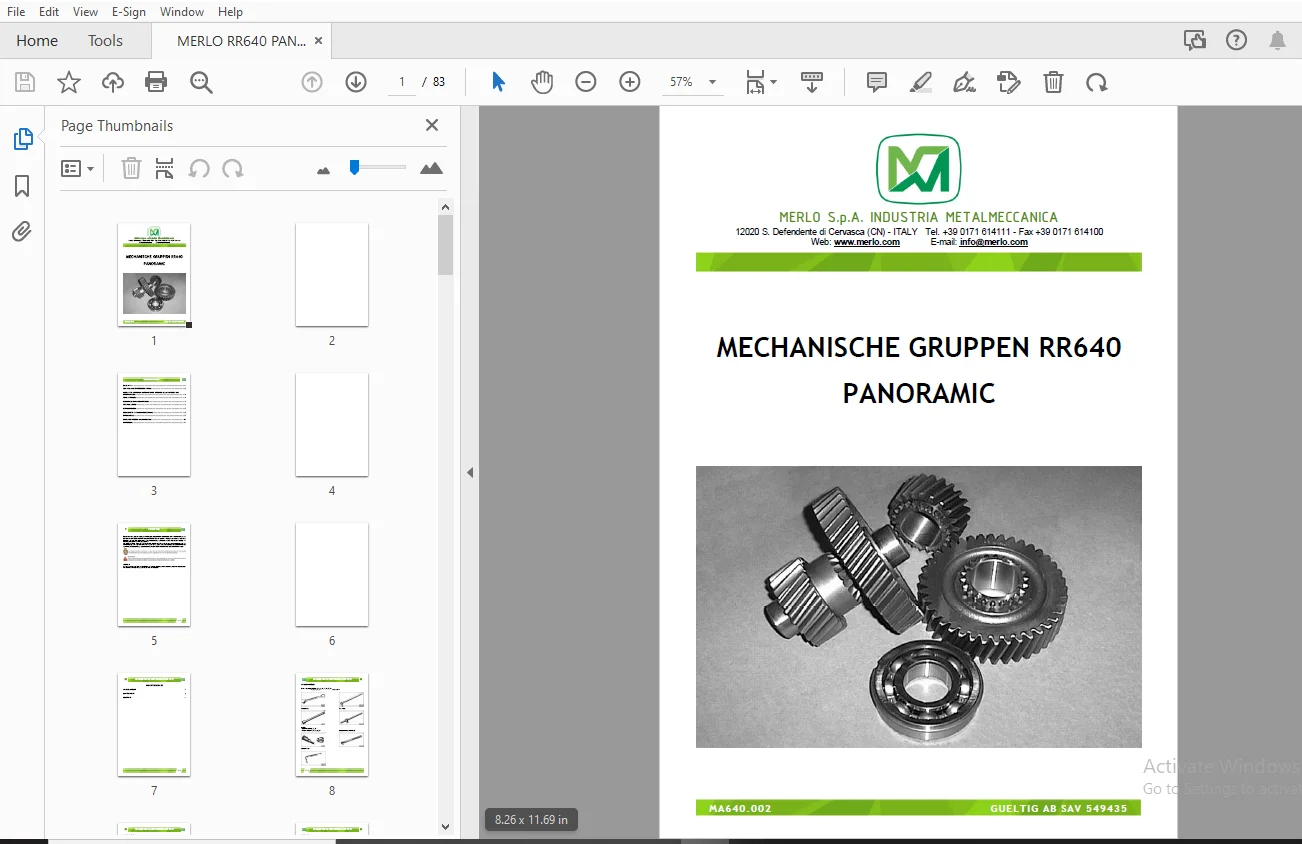Open the sign document pen tool

pyautogui.click(x=965, y=82)
